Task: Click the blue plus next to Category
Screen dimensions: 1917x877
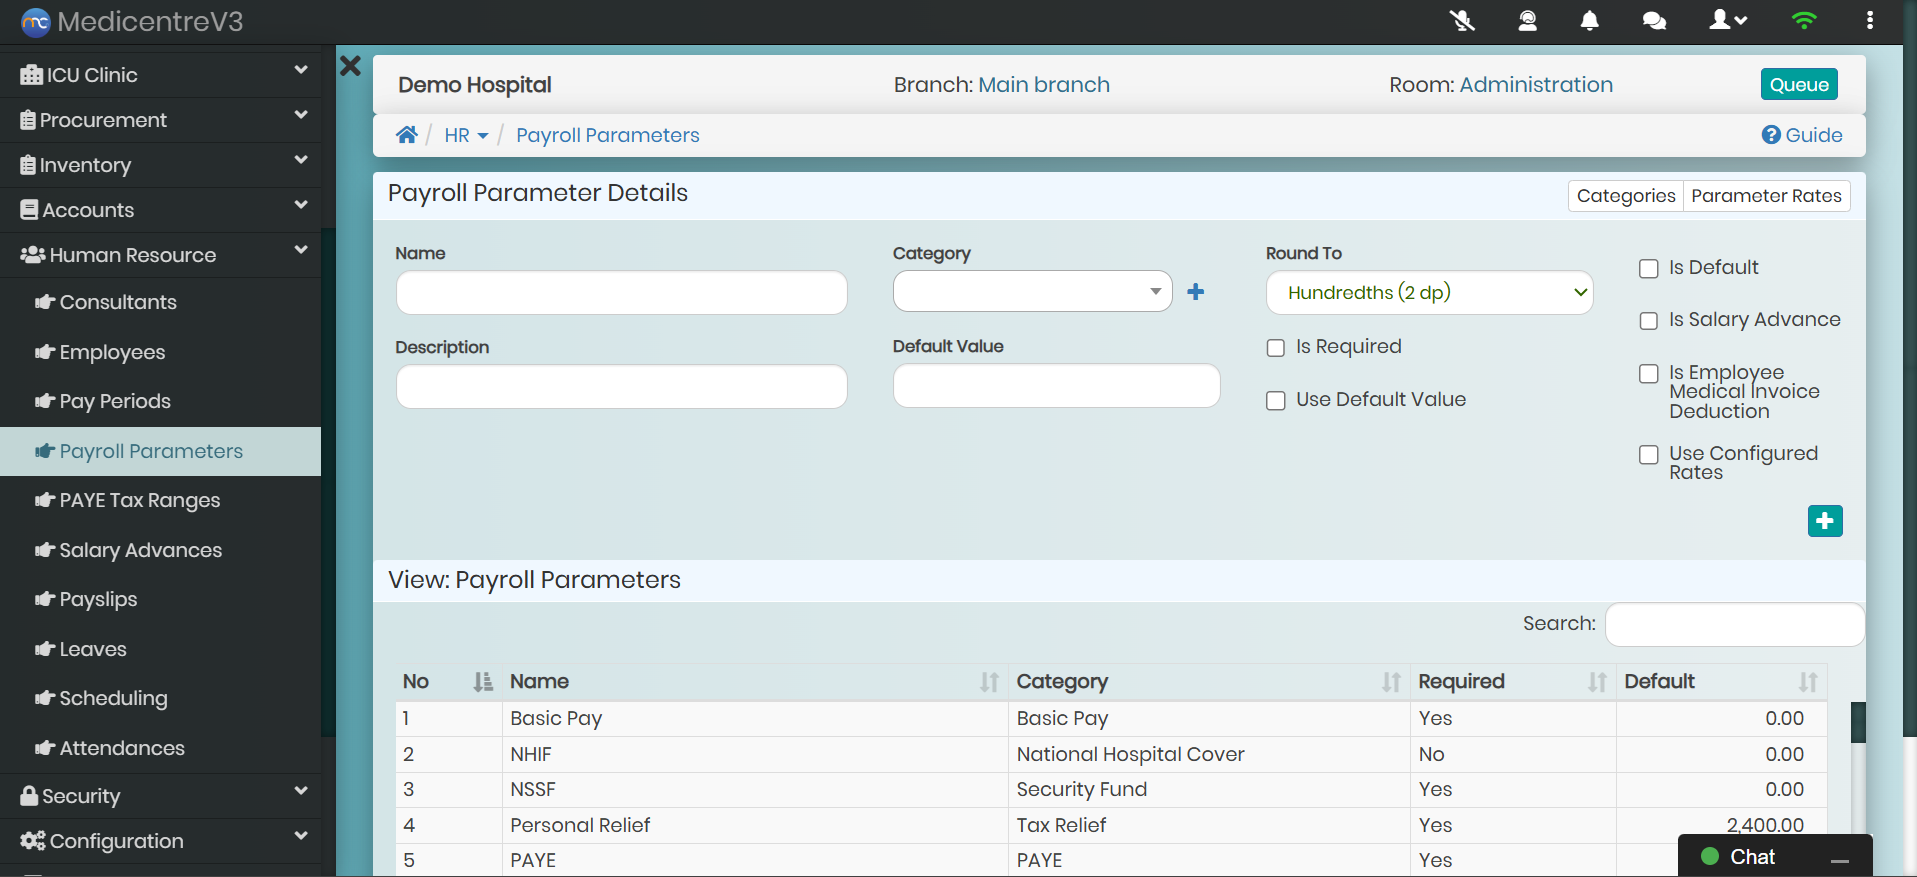Action: click(x=1195, y=292)
